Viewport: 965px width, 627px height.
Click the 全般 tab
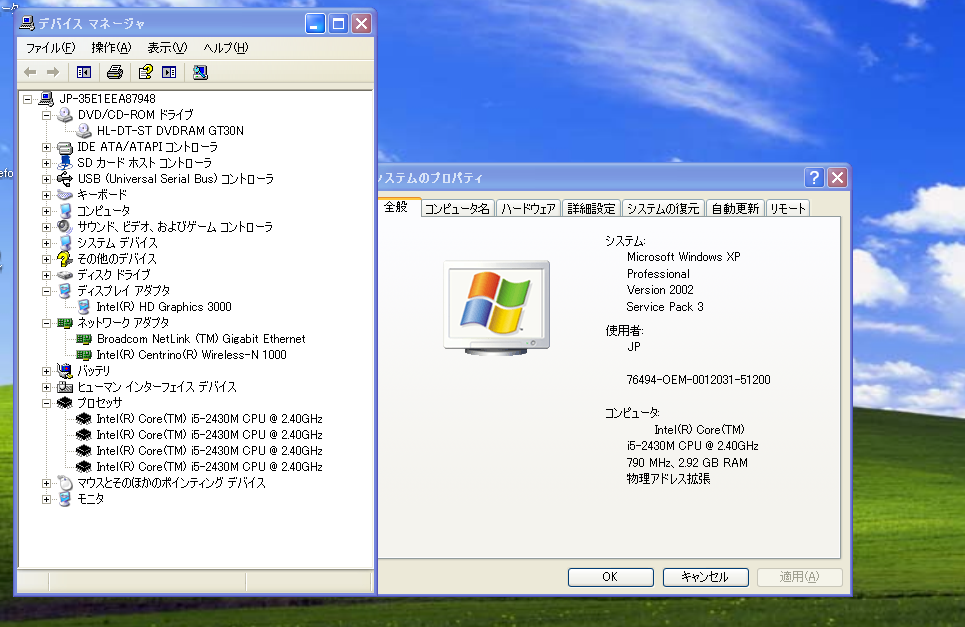pos(396,207)
